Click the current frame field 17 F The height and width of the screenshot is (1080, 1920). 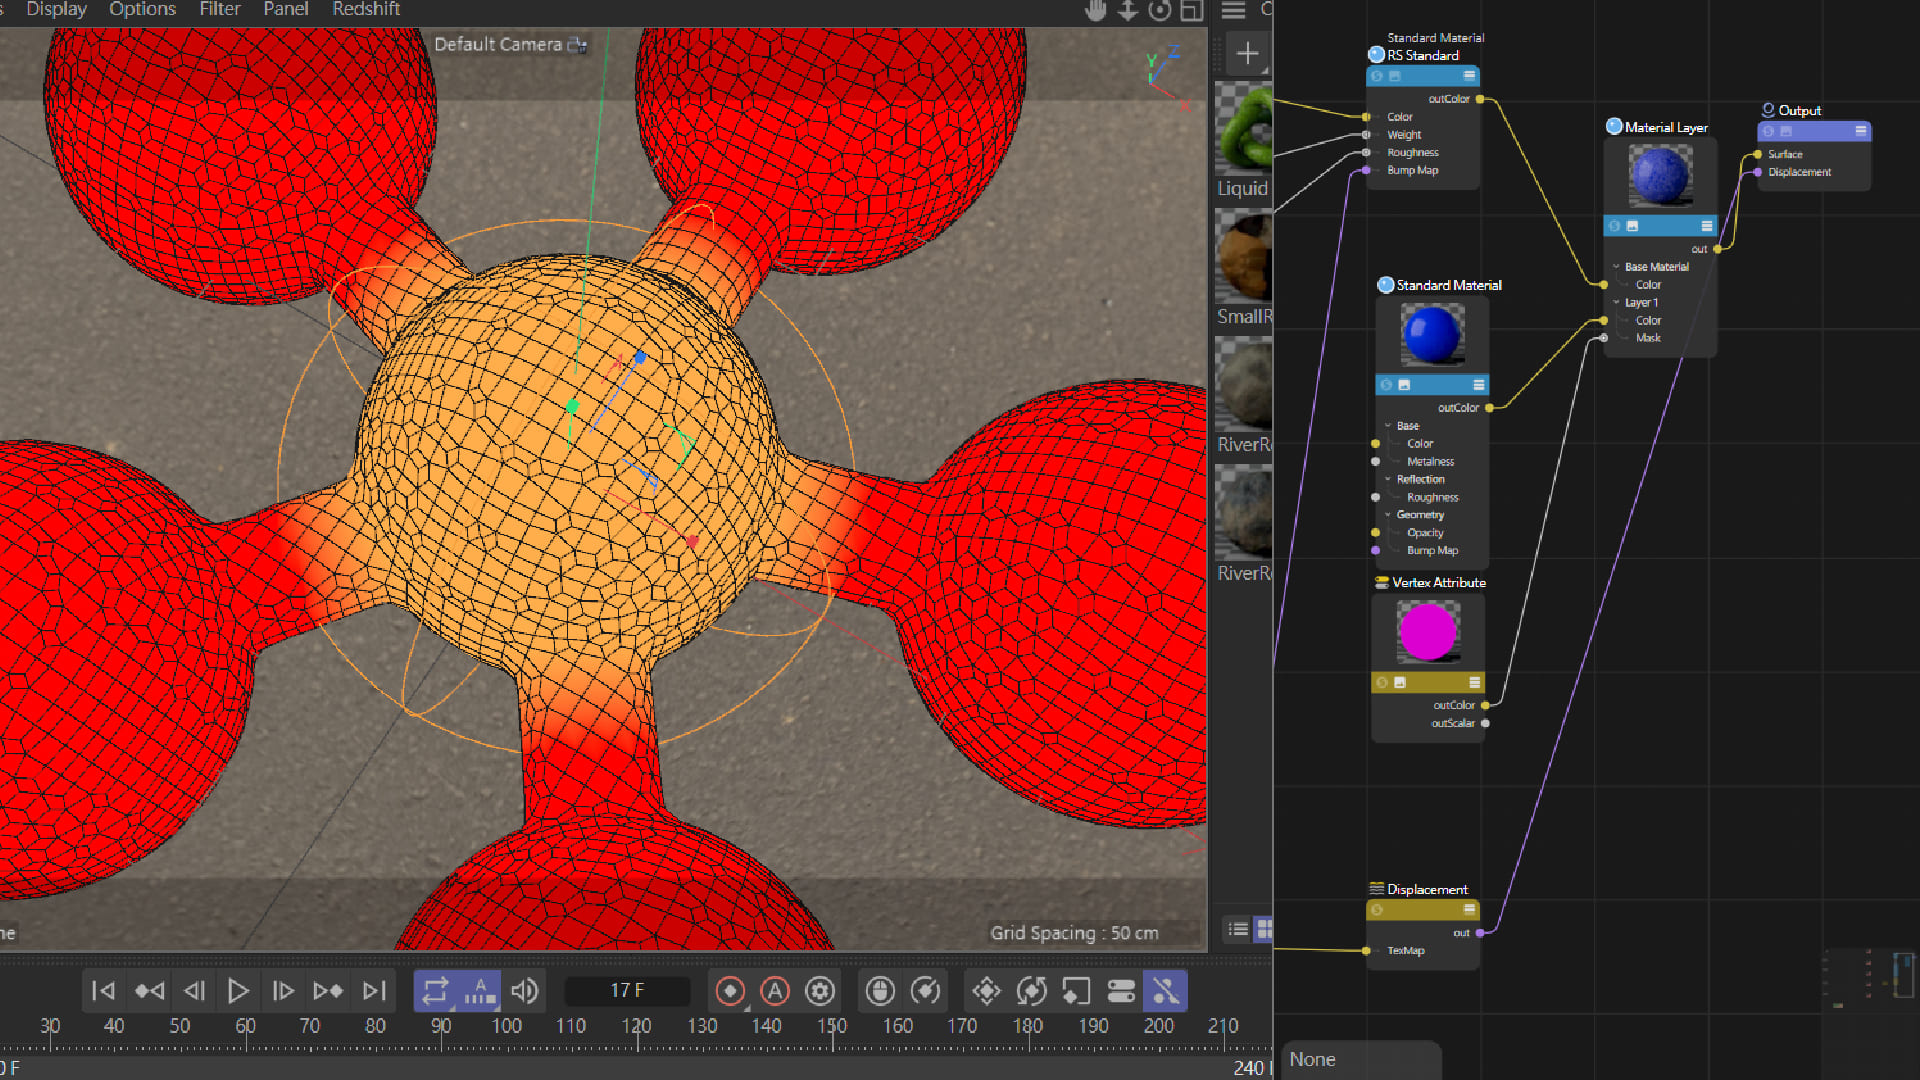click(627, 991)
